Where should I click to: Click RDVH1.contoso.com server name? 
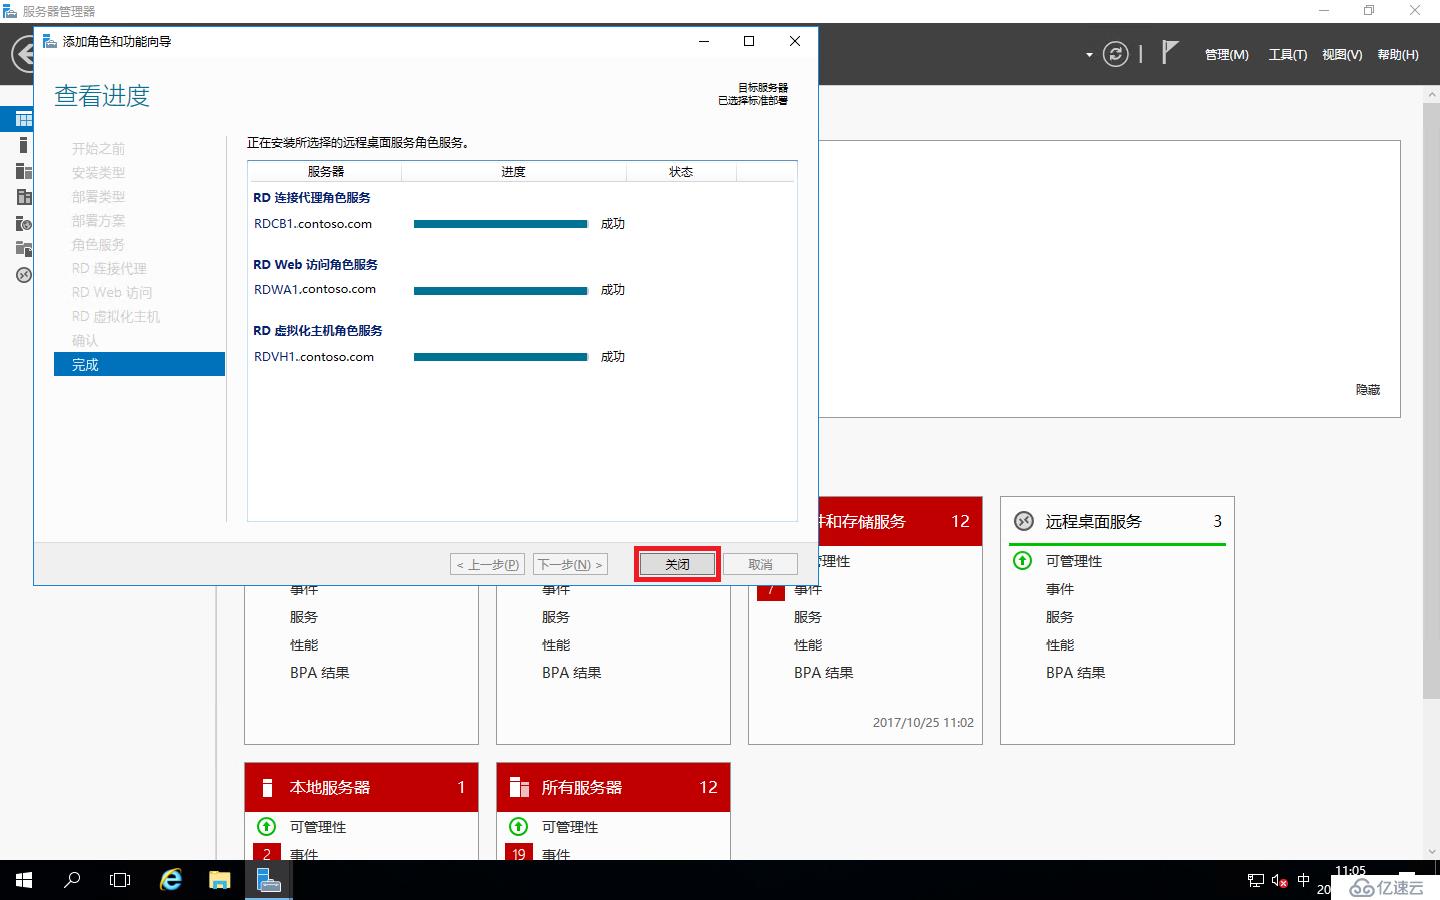(x=314, y=357)
